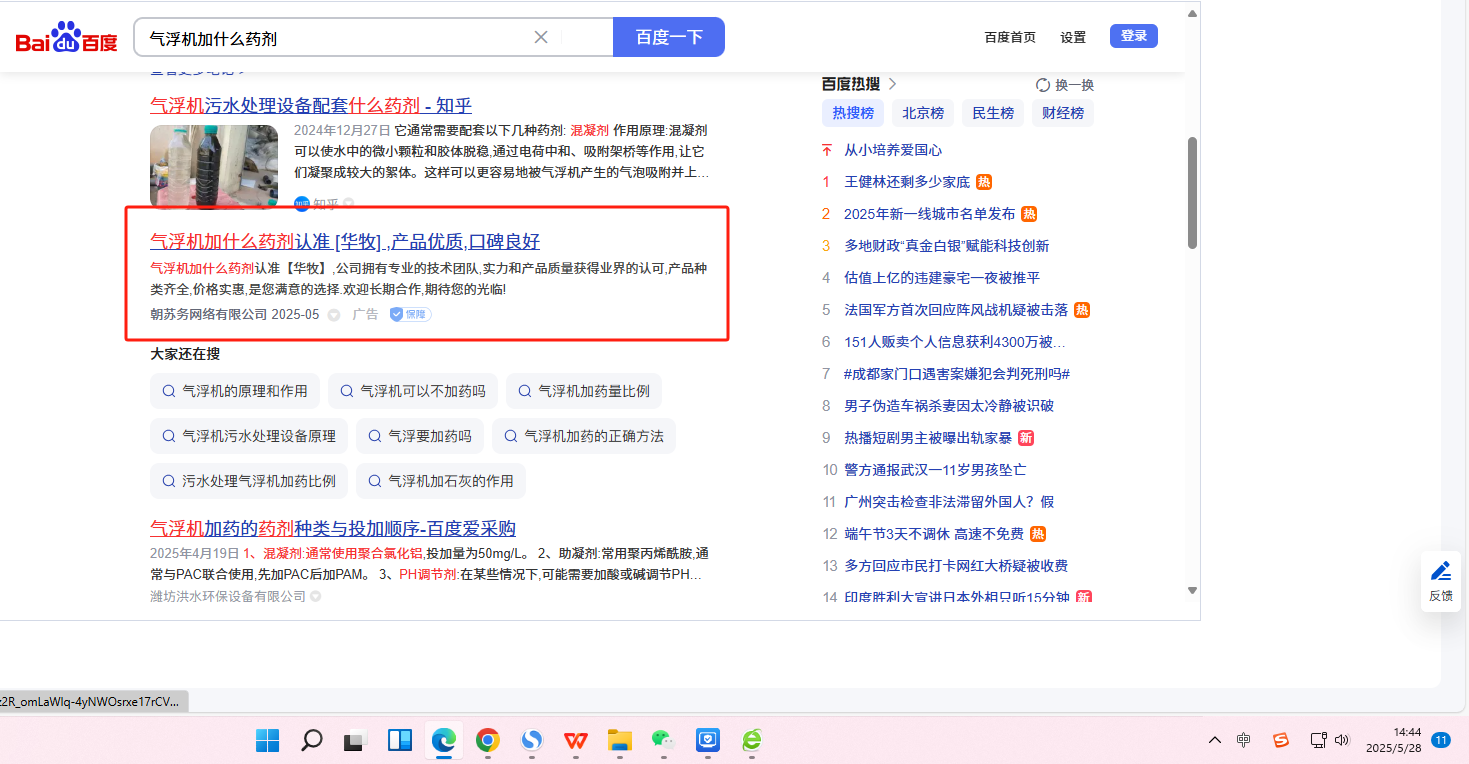Viewport: 1469px width, 764px height.
Task: Click the Sogou input method tray icon
Action: click(1281, 740)
